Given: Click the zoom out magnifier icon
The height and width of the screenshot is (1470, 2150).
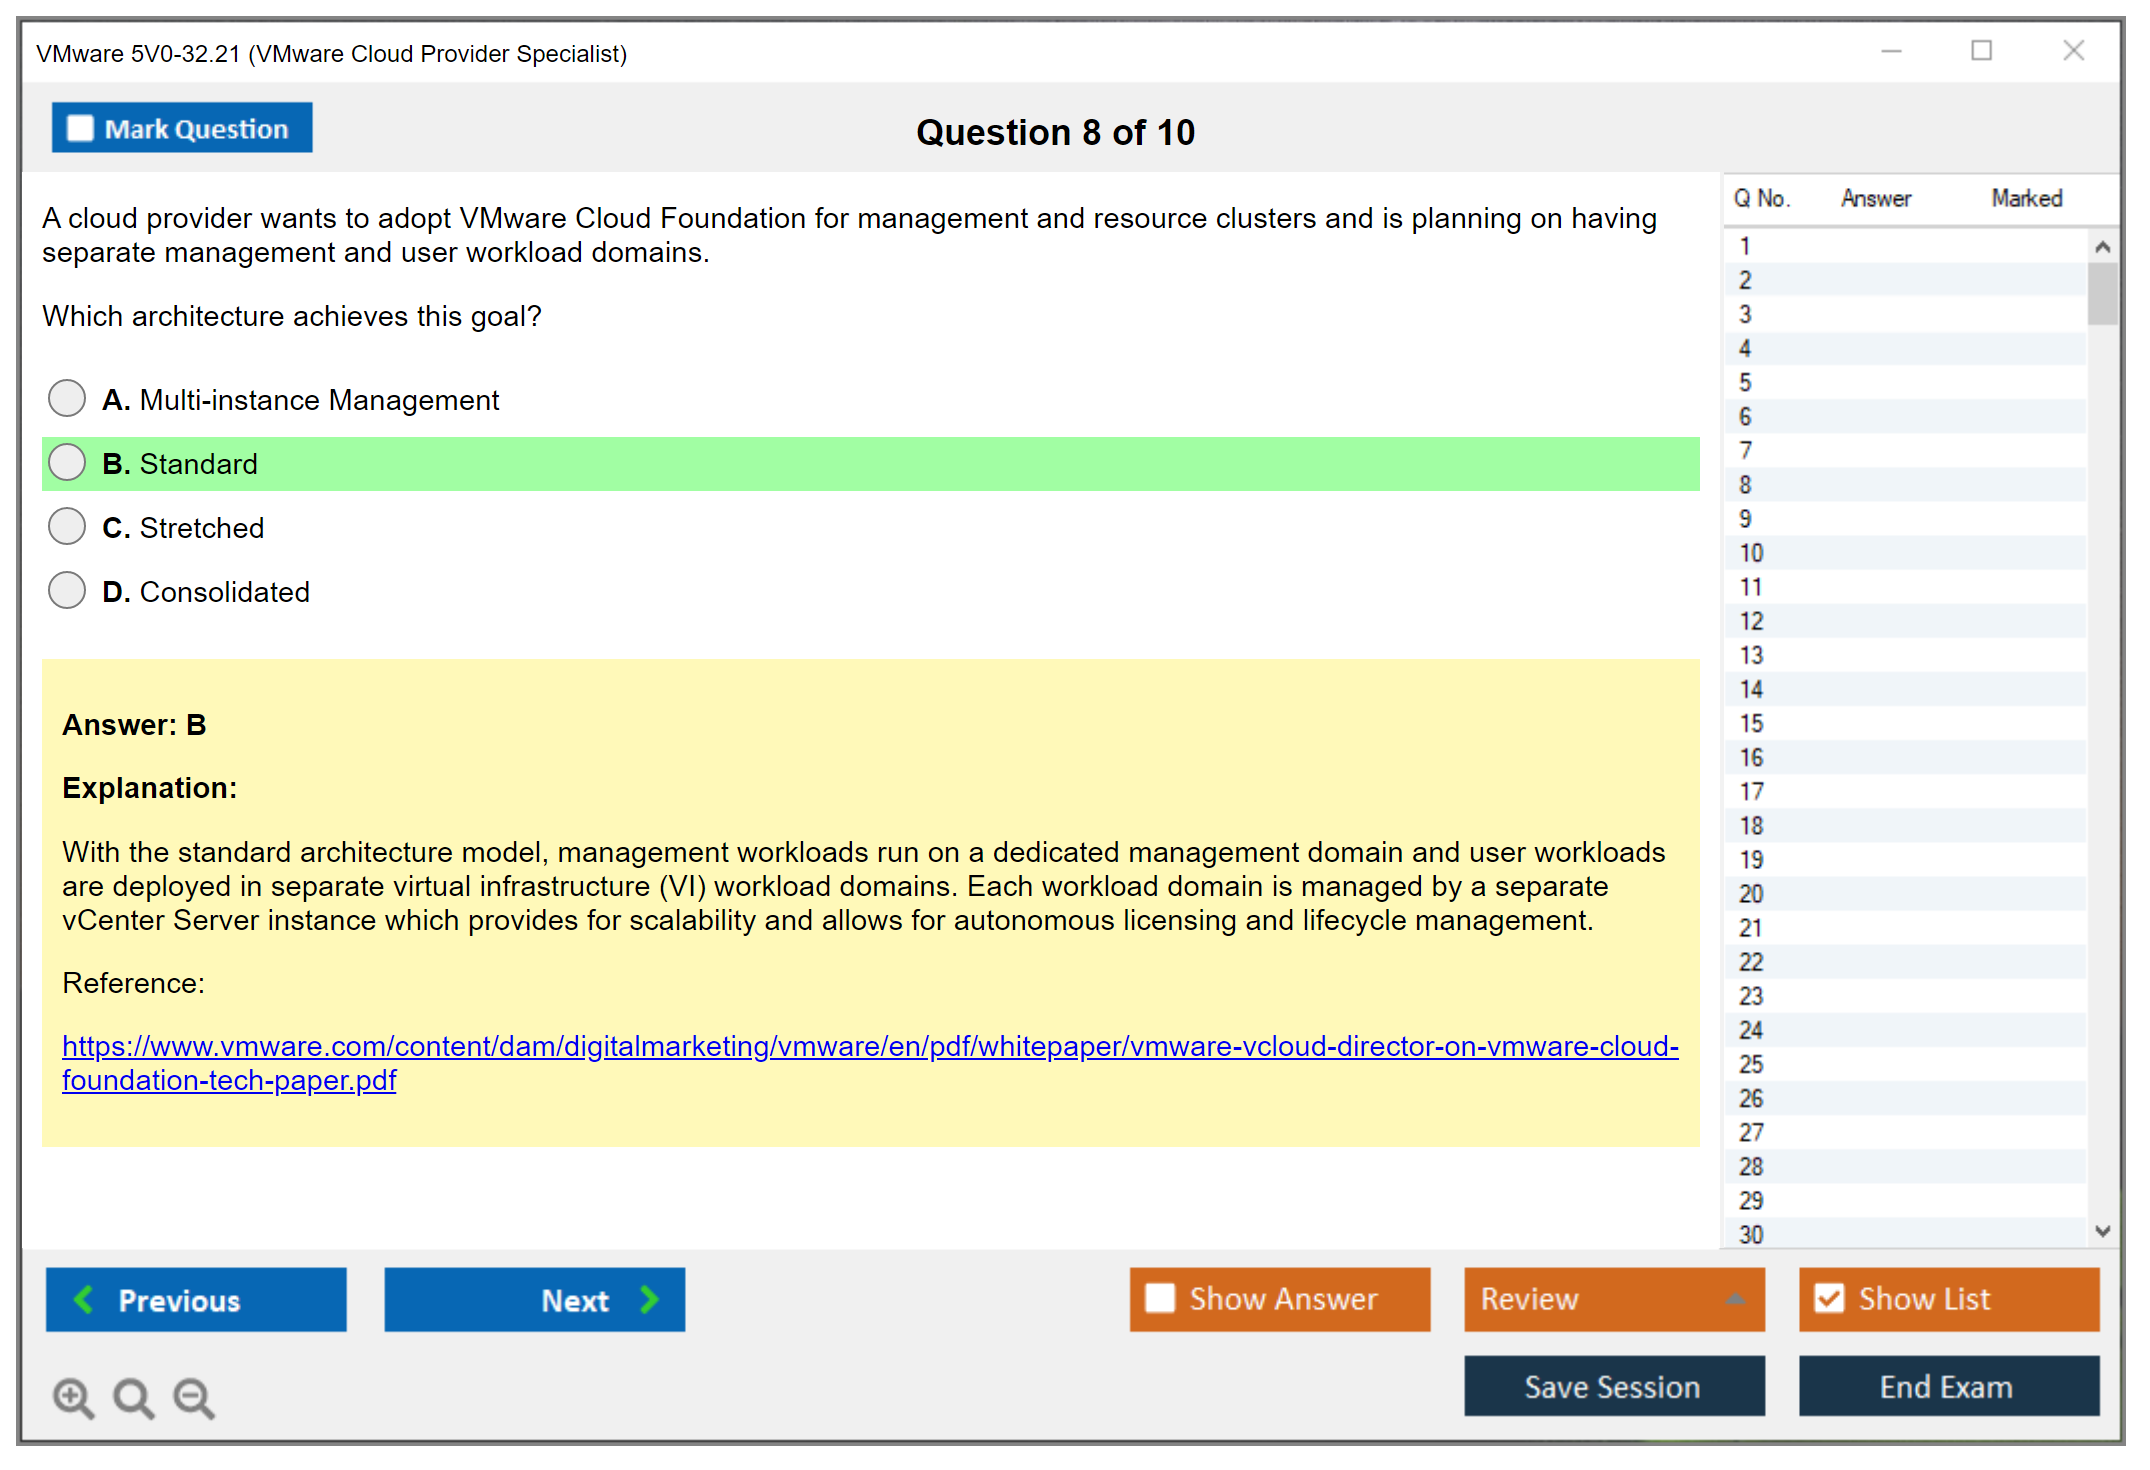Looking at the screenshot, I should tap(194, 1397).
